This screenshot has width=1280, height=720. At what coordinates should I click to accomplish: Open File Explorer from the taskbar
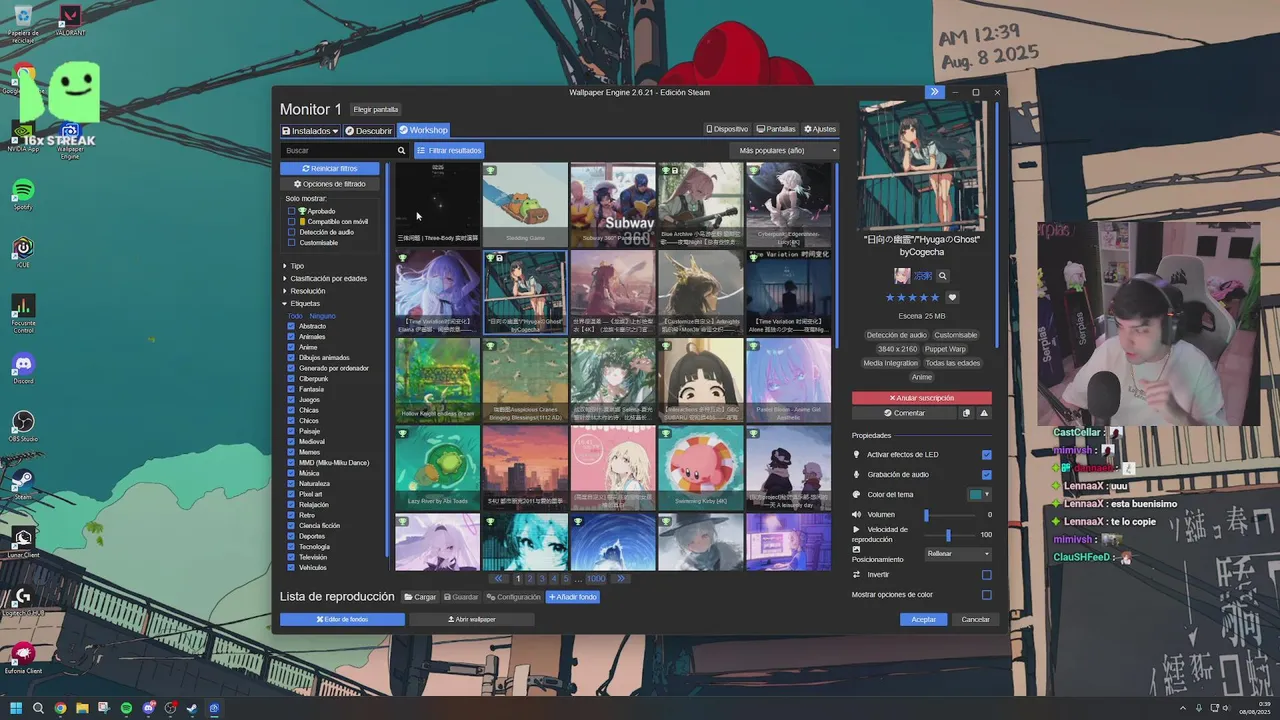82,708
